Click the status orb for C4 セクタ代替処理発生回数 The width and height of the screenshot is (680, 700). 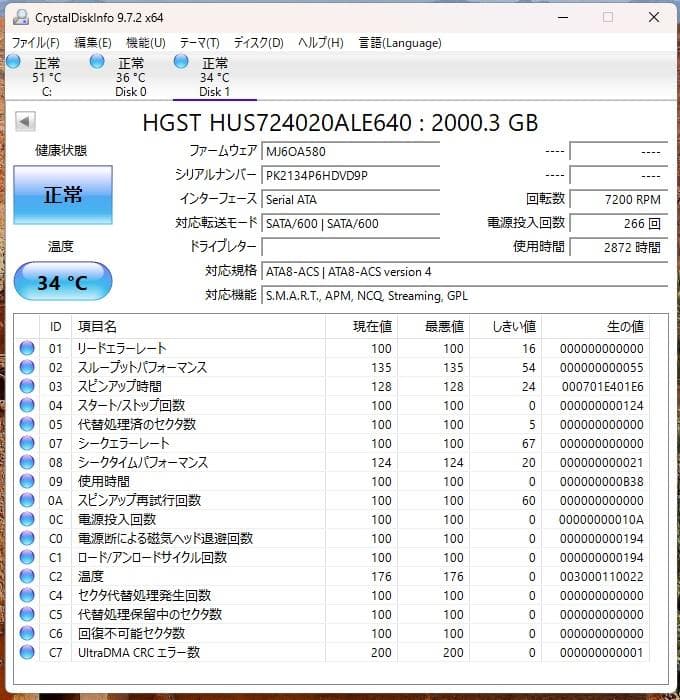pyautogui.click(x=27, y=595)
